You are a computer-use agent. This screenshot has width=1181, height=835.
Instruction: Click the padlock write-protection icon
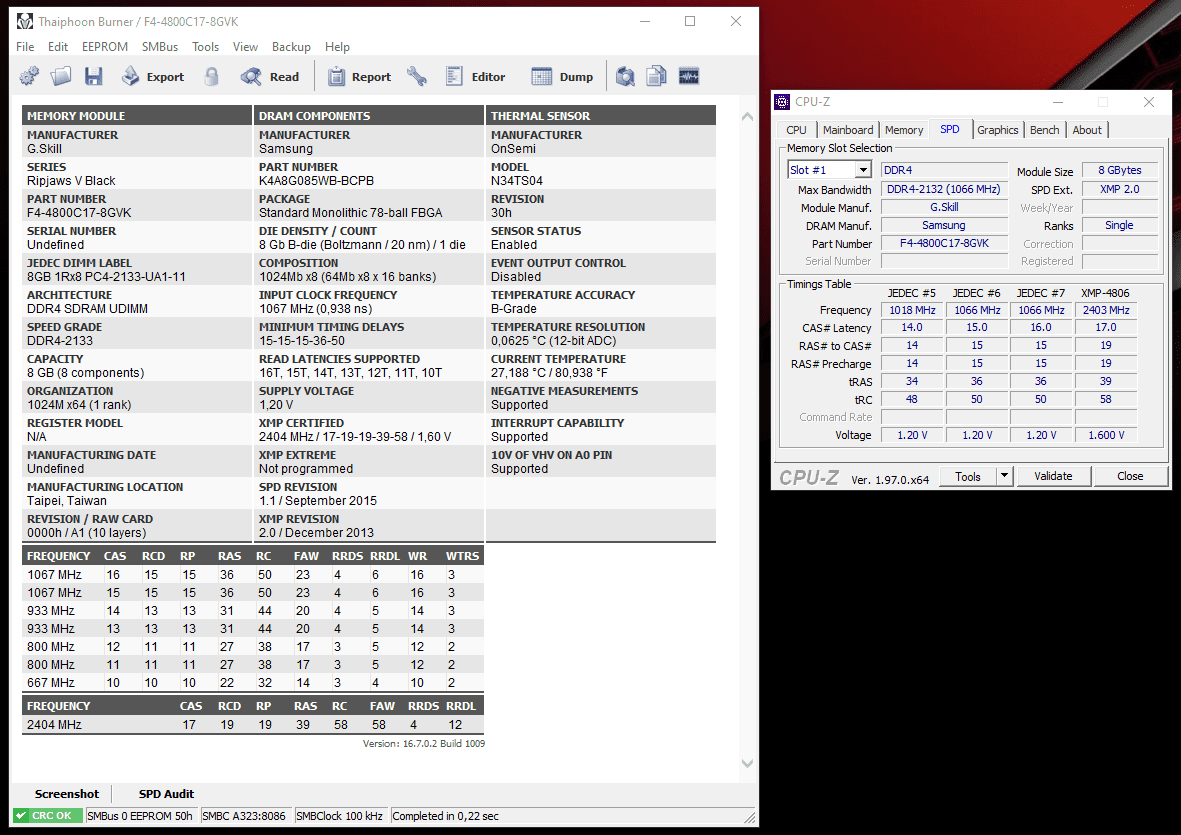212,76
